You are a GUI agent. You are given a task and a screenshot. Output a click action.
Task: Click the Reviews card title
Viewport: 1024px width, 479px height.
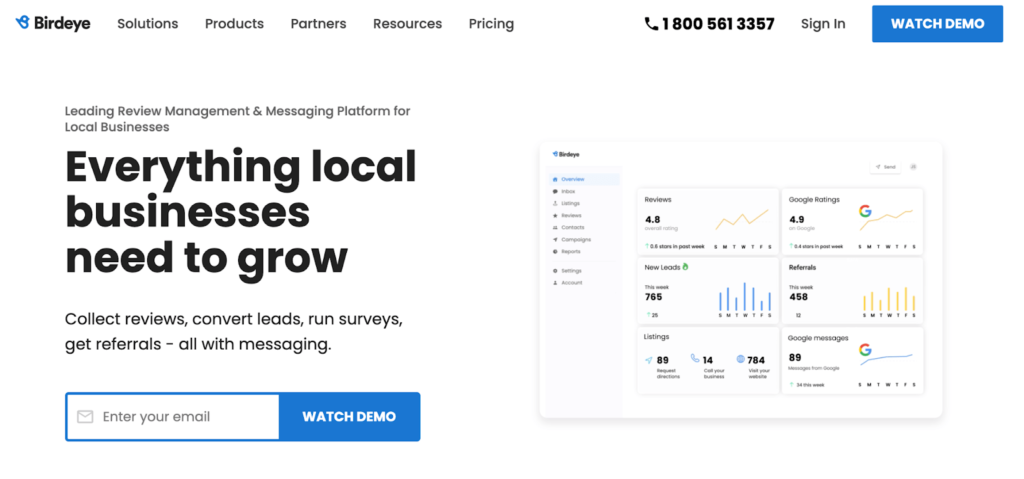click(x=658, y=199)
